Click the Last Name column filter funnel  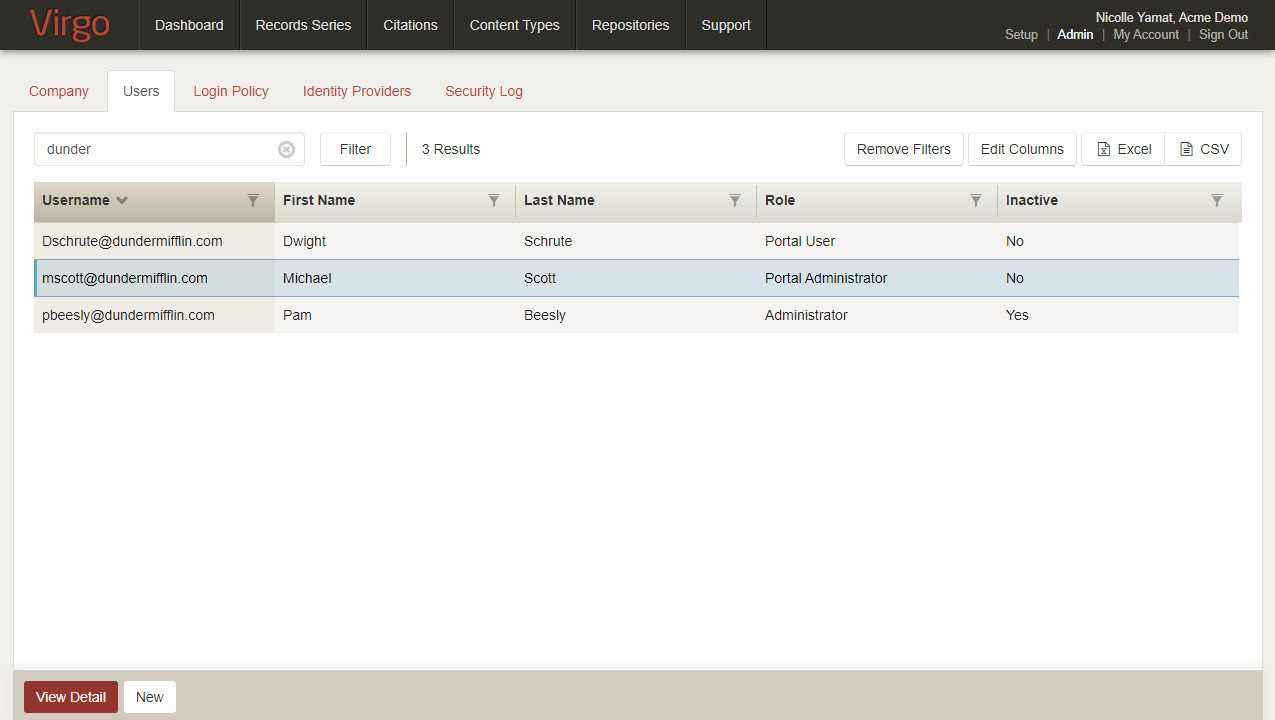735,201
